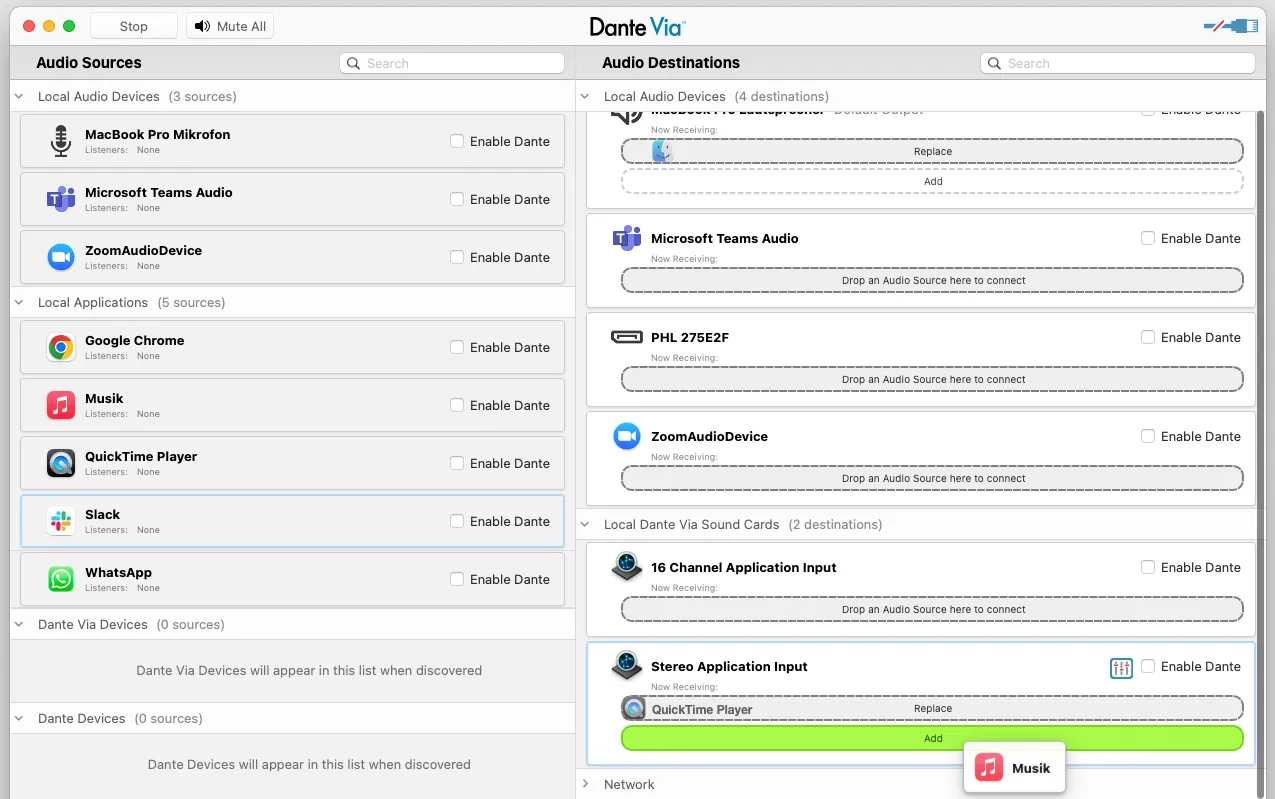The height and width of the screenshot is (799, 1275).
Task: Enable Dante for Slack source
Action: pyautogui.click(x=457, y=521)
